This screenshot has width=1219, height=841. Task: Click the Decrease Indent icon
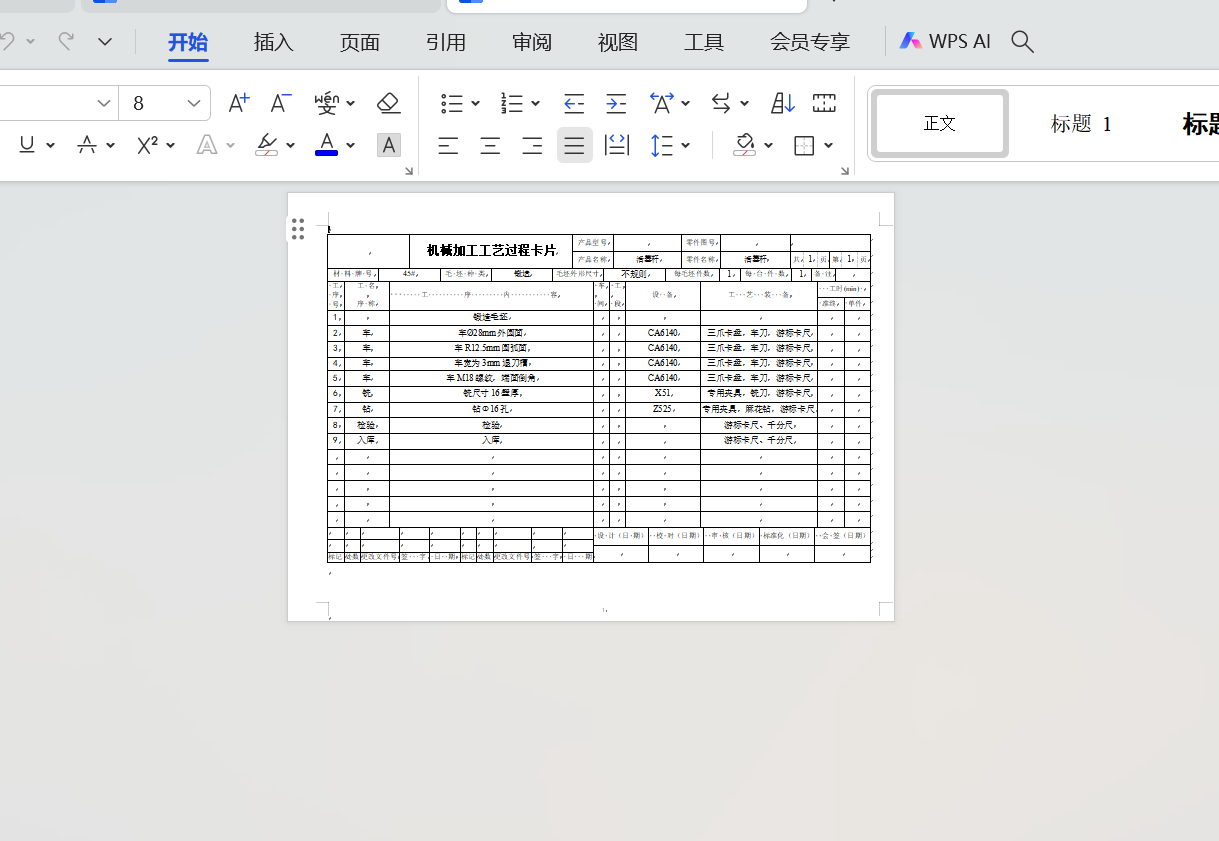pos(573,102)
